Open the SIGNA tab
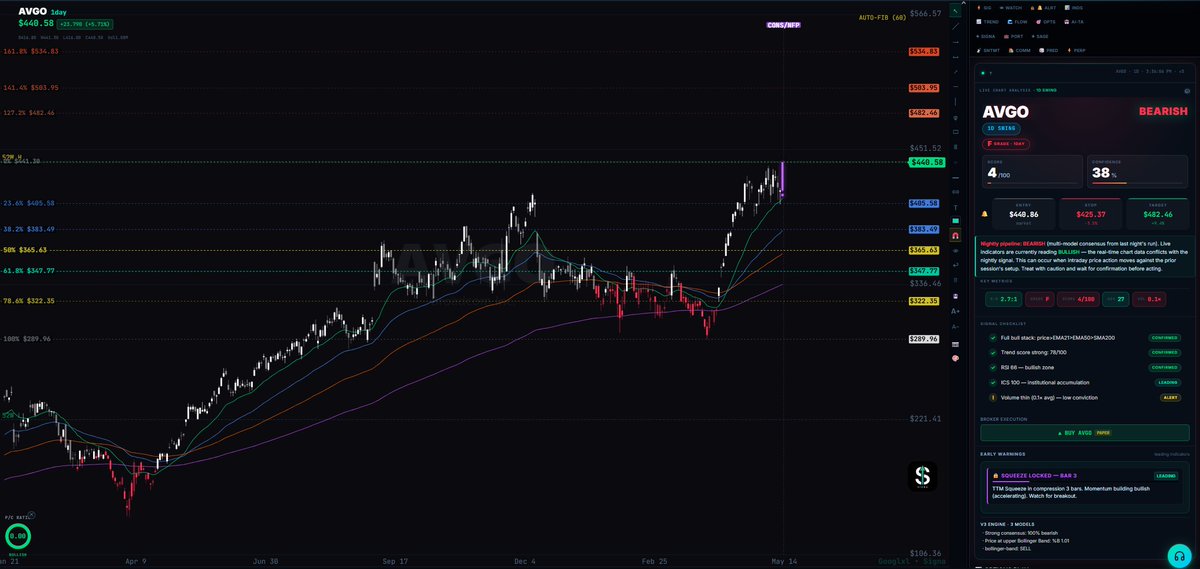This screenshot has height=569, width=1200. click(x=986, y=36)
